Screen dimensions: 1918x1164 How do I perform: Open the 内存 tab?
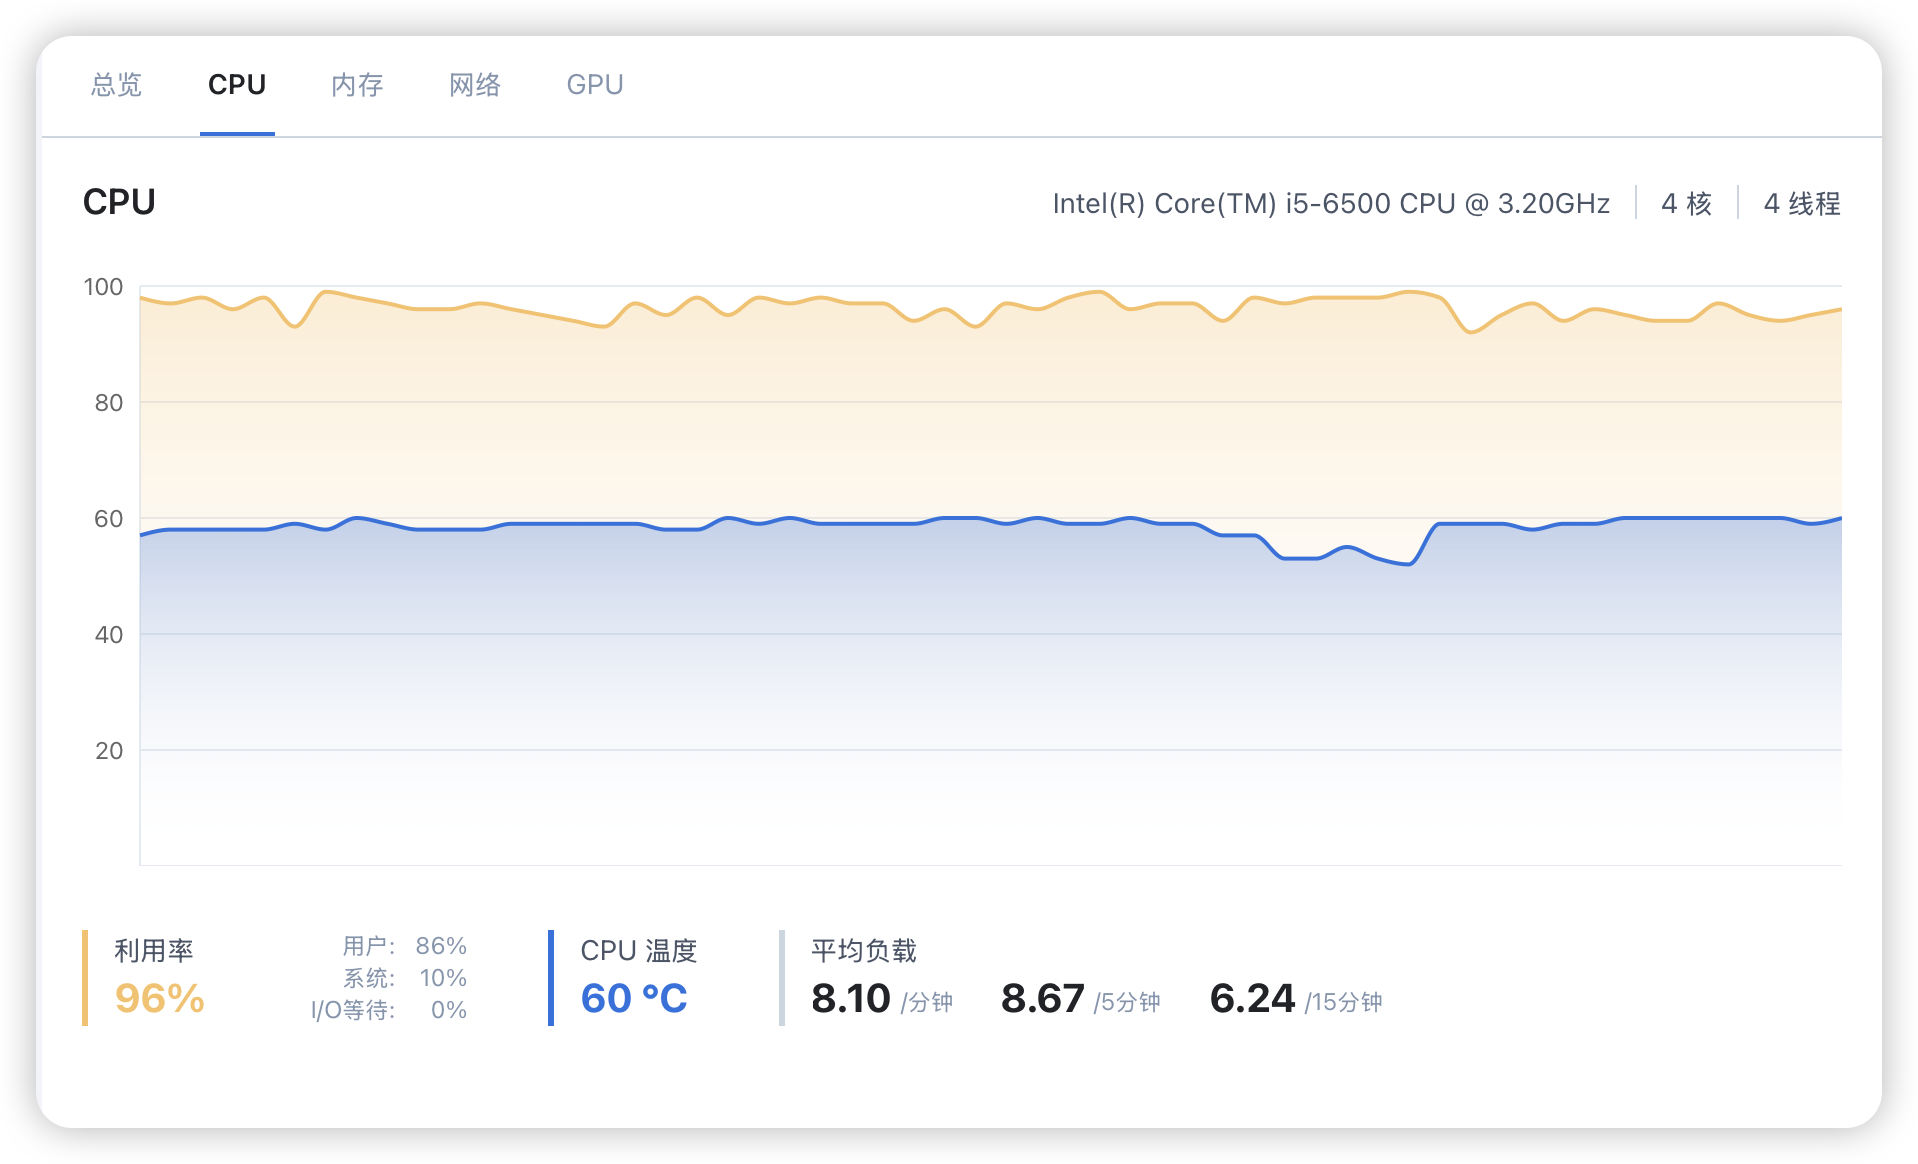click(357, 85)
